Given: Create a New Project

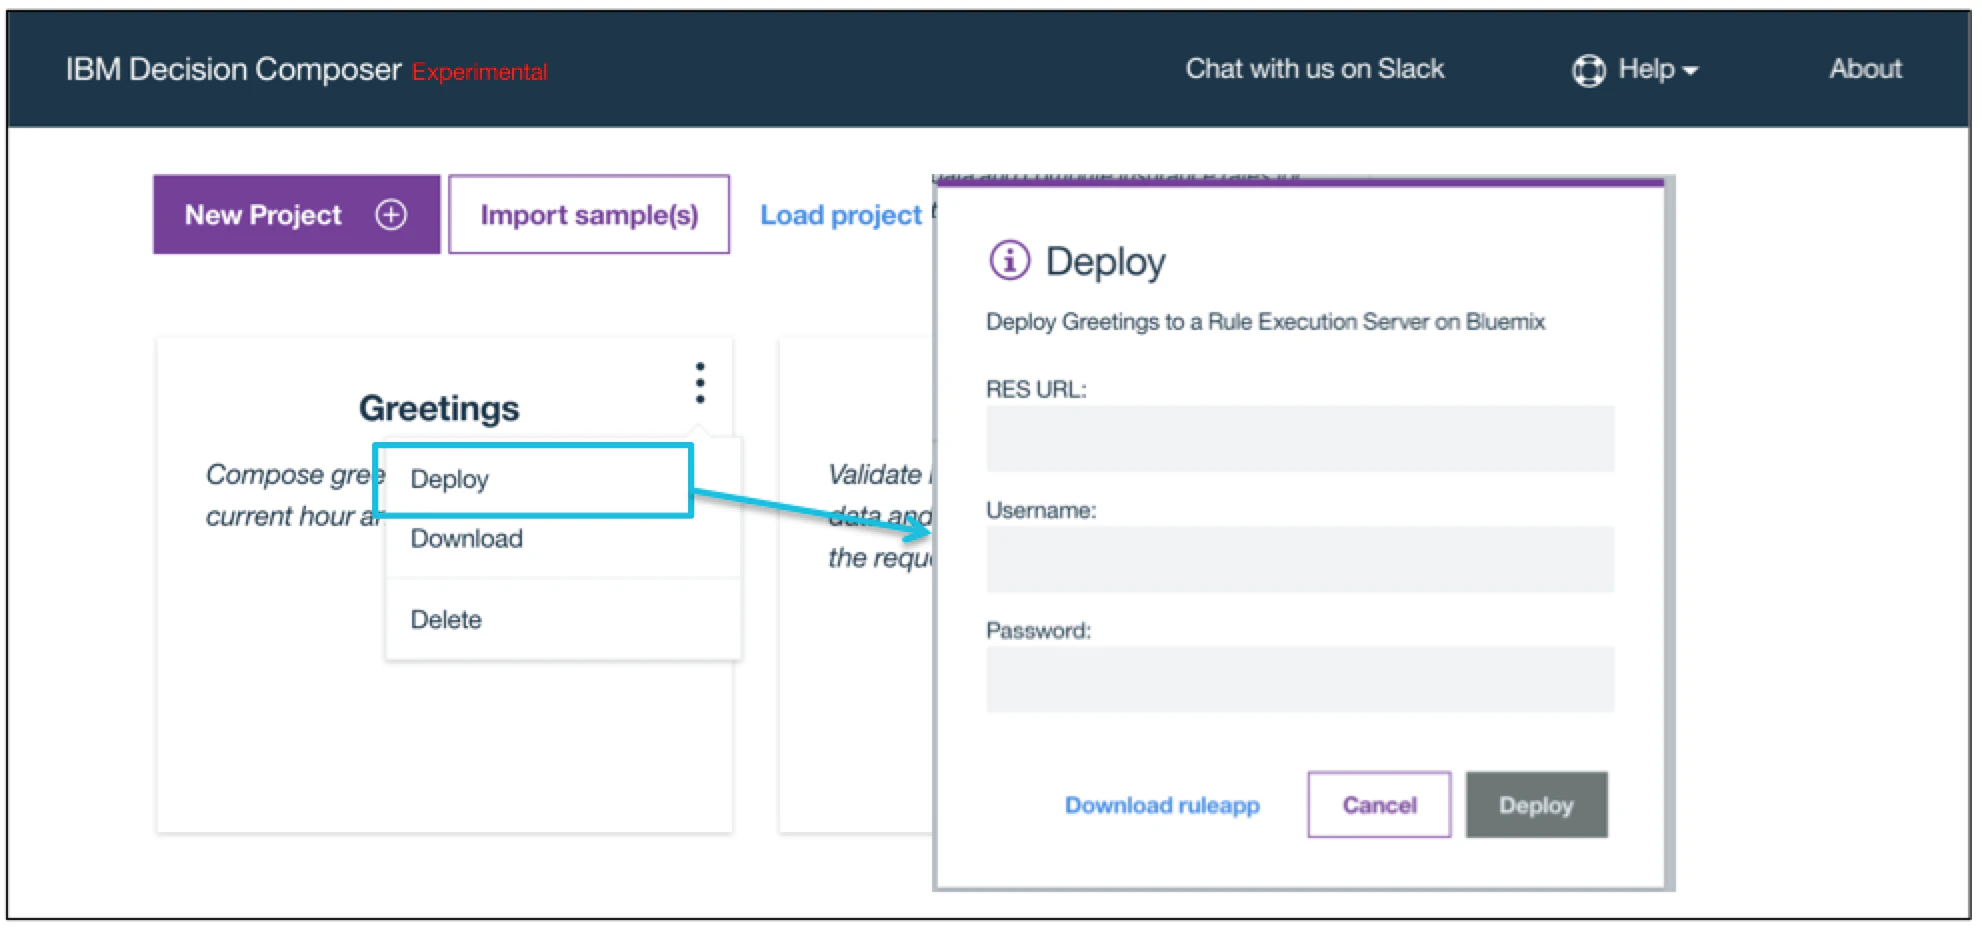Looking at the screenshot, I should pyautogui.click(x=296, y=215).
